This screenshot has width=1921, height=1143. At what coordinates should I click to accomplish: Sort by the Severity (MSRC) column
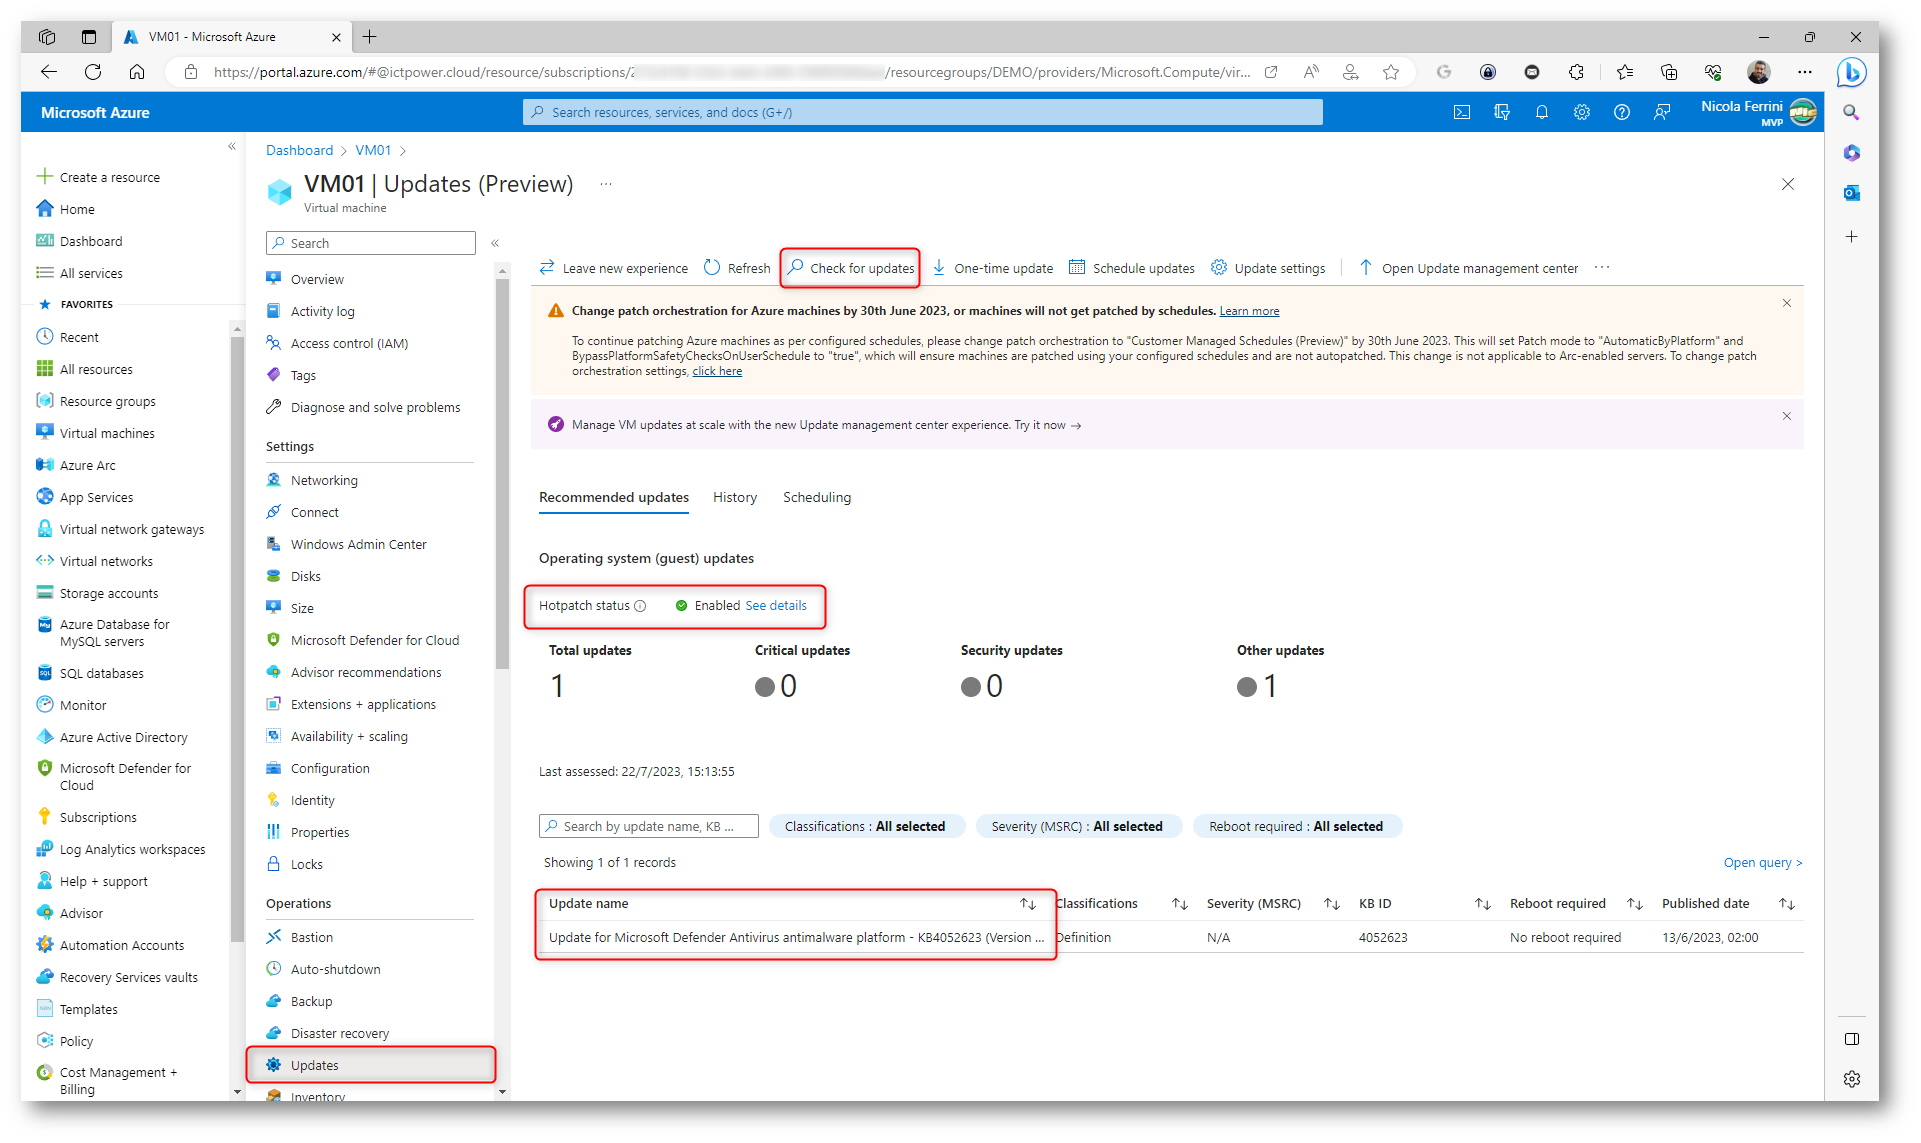(x=1332, y=904)
